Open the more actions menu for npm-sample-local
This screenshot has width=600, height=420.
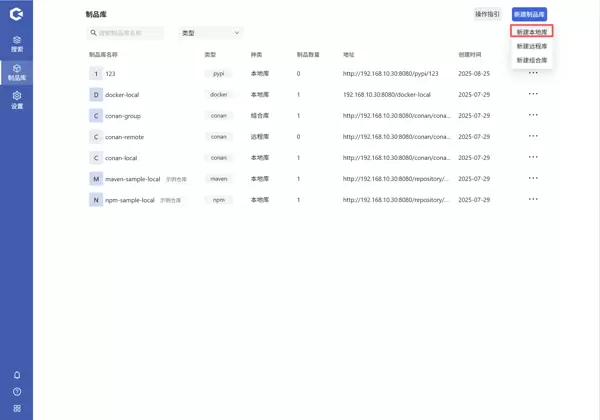[533, 199]
